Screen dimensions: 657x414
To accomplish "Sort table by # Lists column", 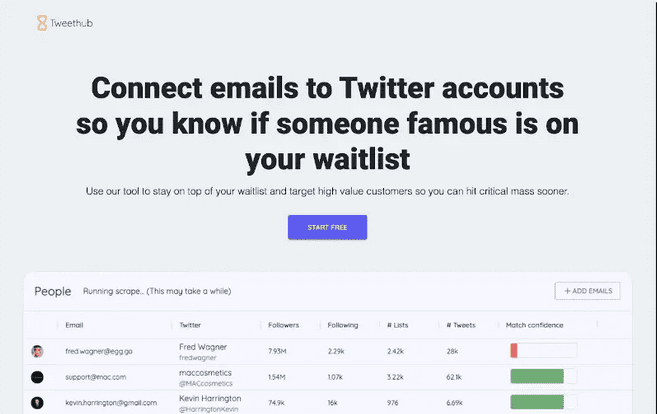I will (x=398, y=325).
